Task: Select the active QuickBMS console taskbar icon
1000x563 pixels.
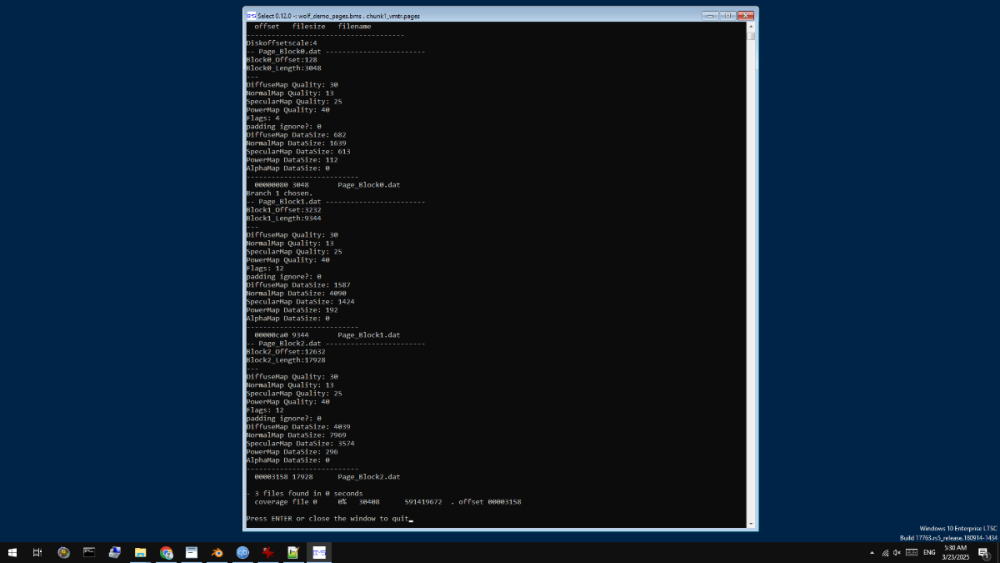Action: (319, 552)
